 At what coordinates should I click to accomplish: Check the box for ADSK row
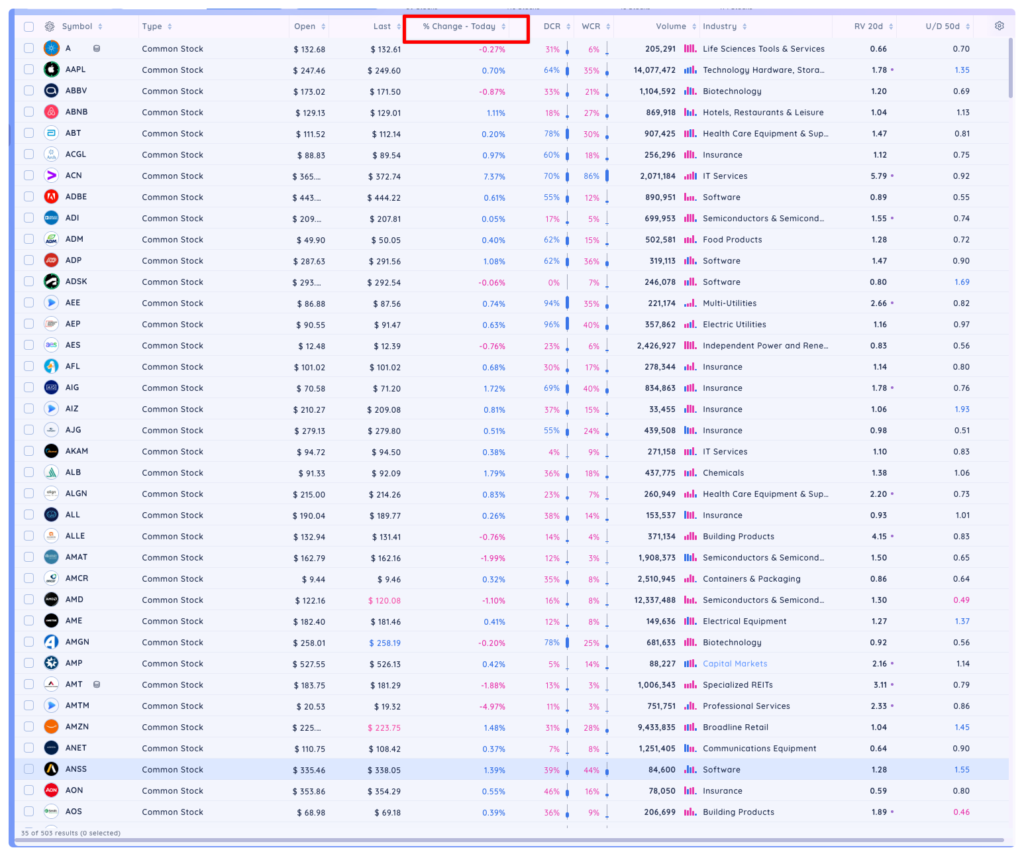point(29,281)
